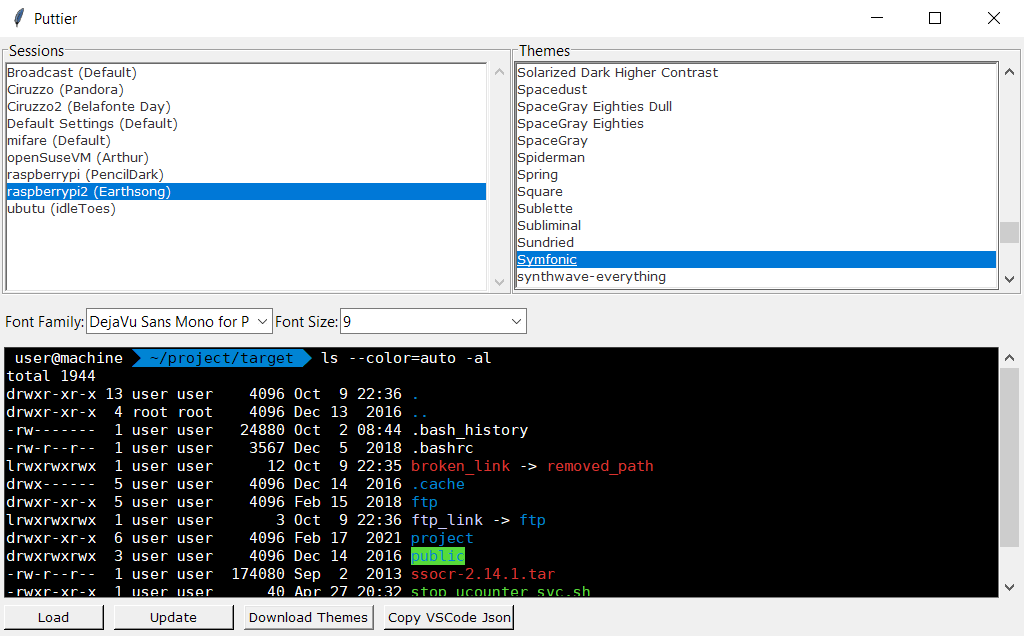Image resolution: width=1025 pixels, height=636 pixels.
Task: Click the Load button
Action: [54, 618]
